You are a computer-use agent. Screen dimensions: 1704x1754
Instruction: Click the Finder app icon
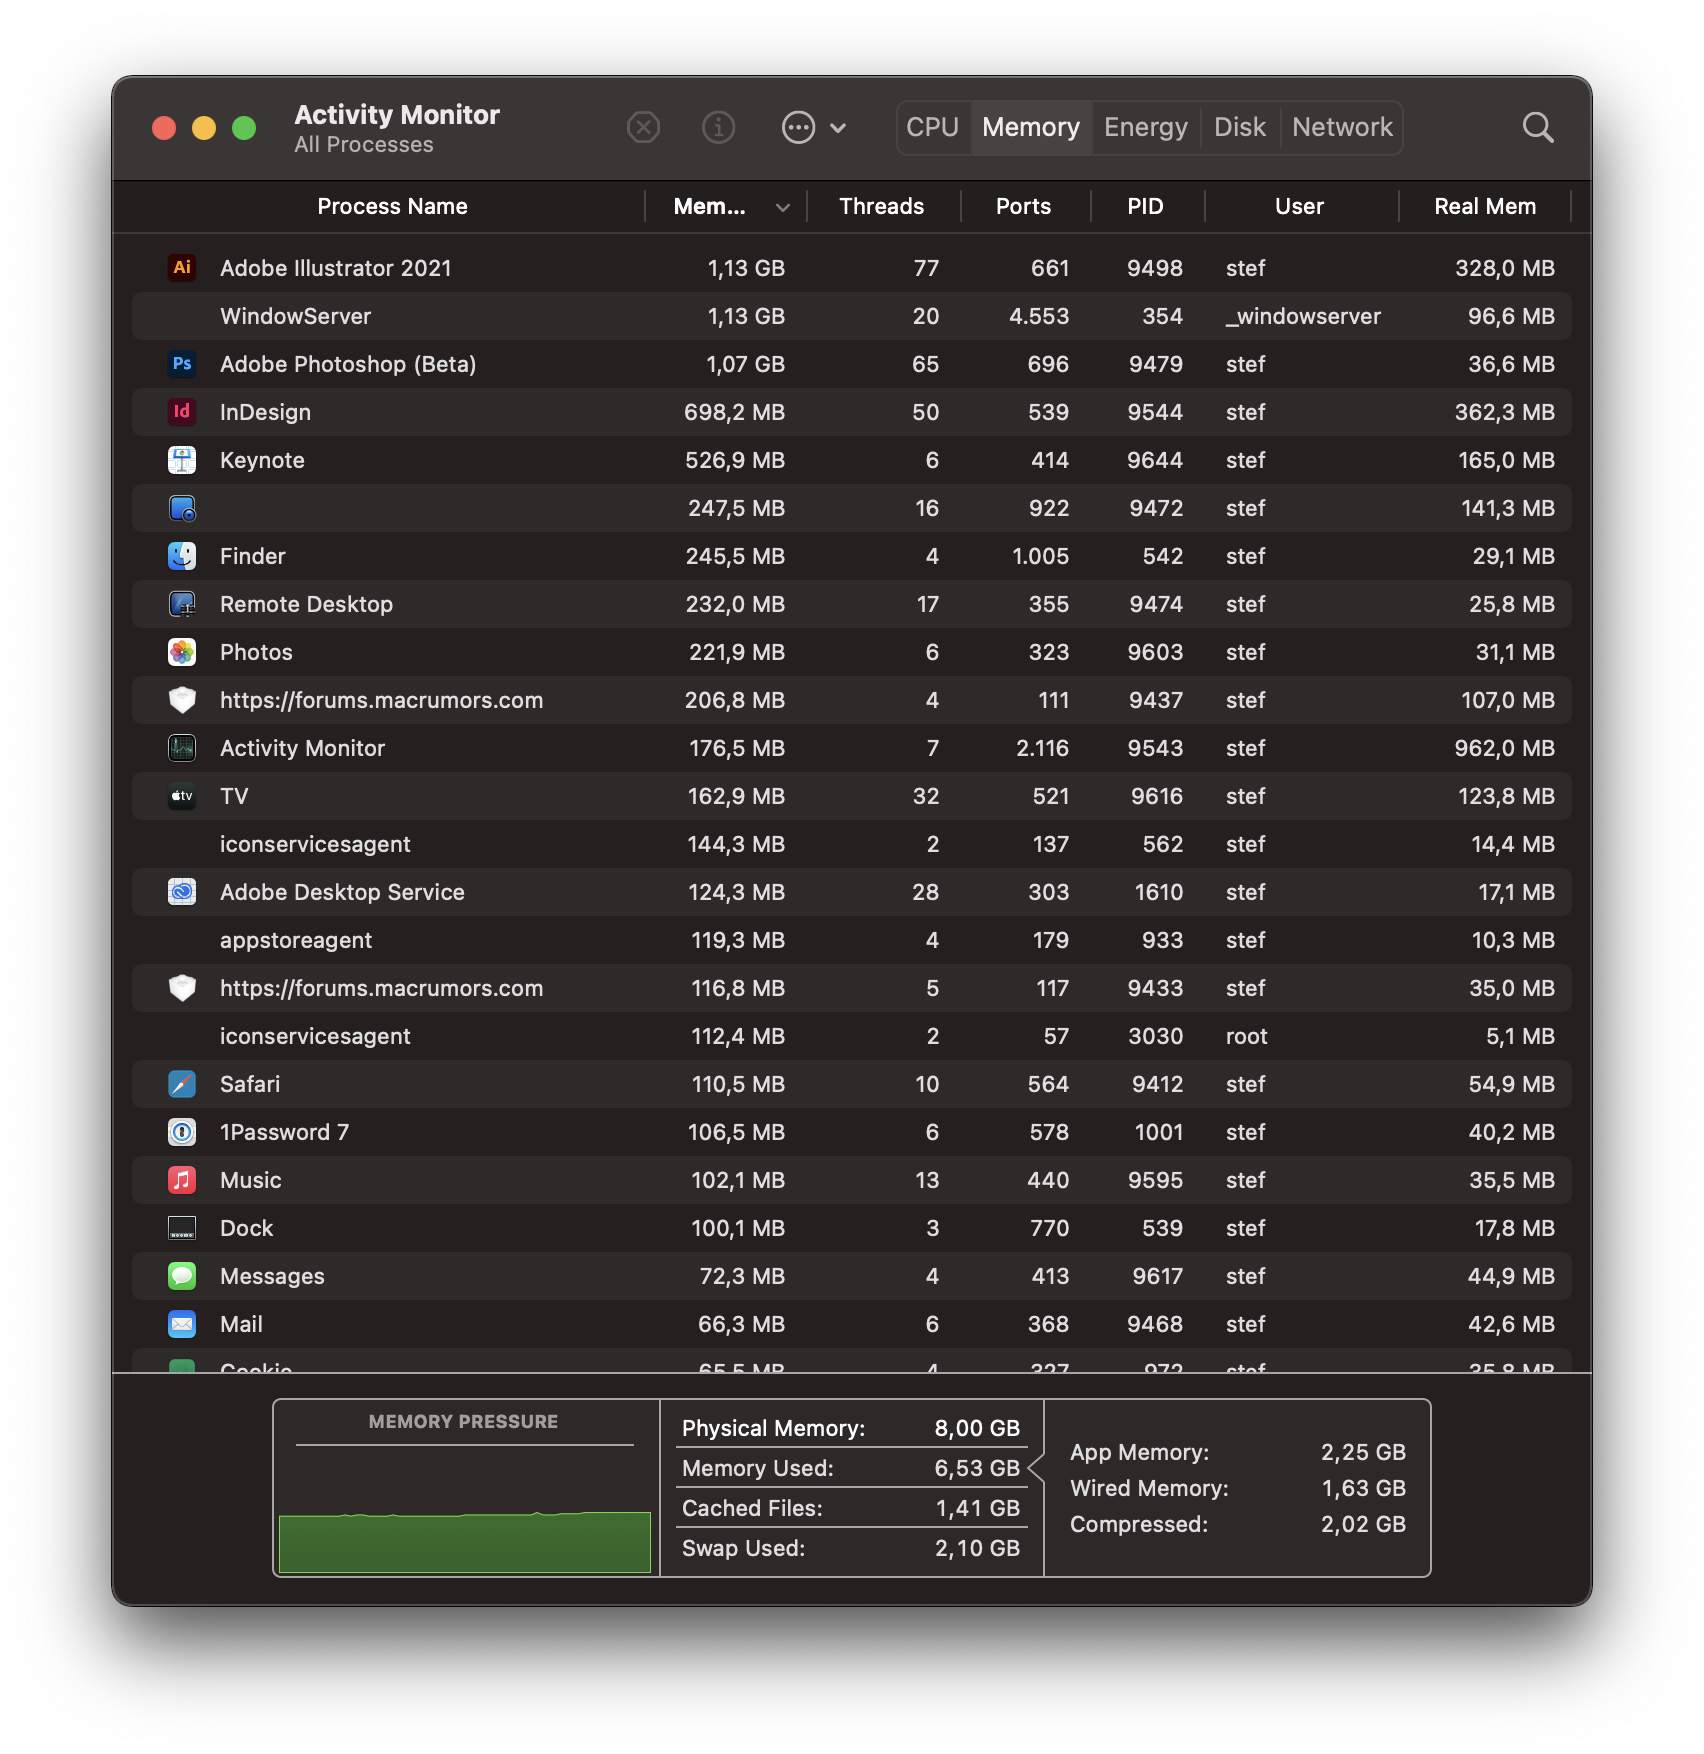tap(182, 556)
